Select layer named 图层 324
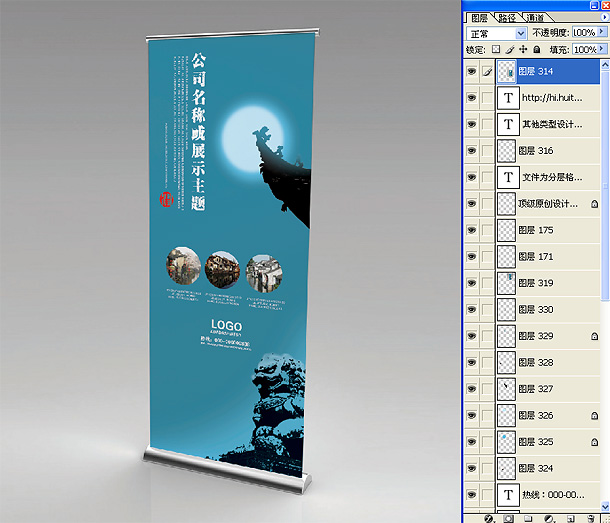This screenshot has height=523, width=610. click(536, 468)
